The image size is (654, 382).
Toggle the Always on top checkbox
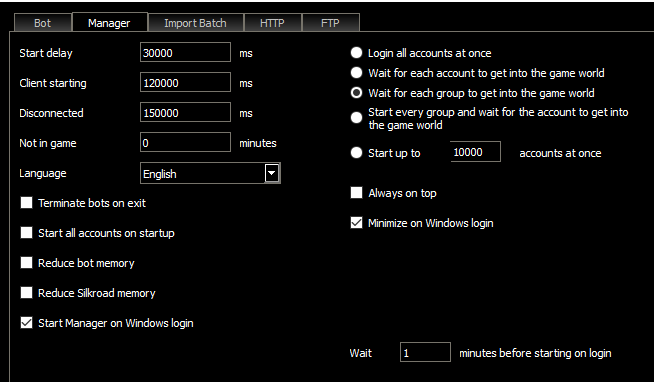click(x=357, y=193)
